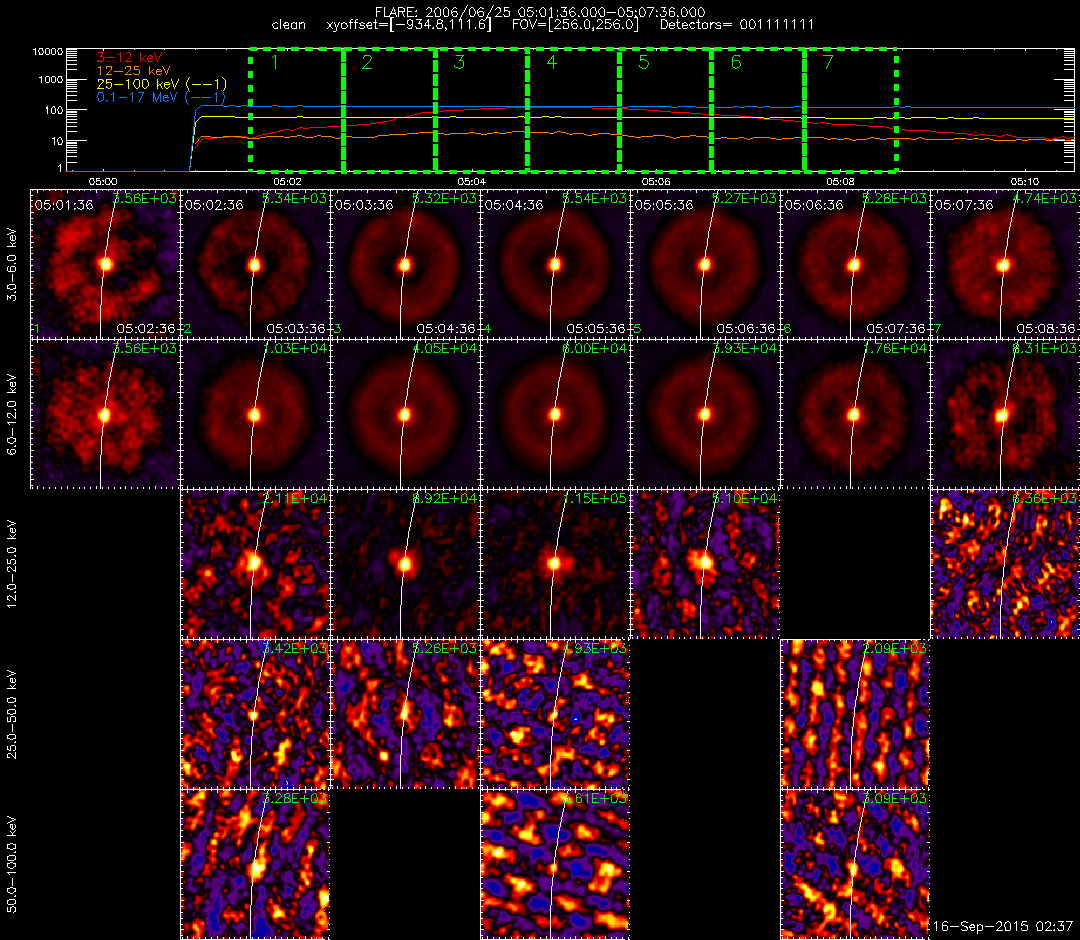Click the 'Detectors= 001111111' header text

[x=737, y=25]
